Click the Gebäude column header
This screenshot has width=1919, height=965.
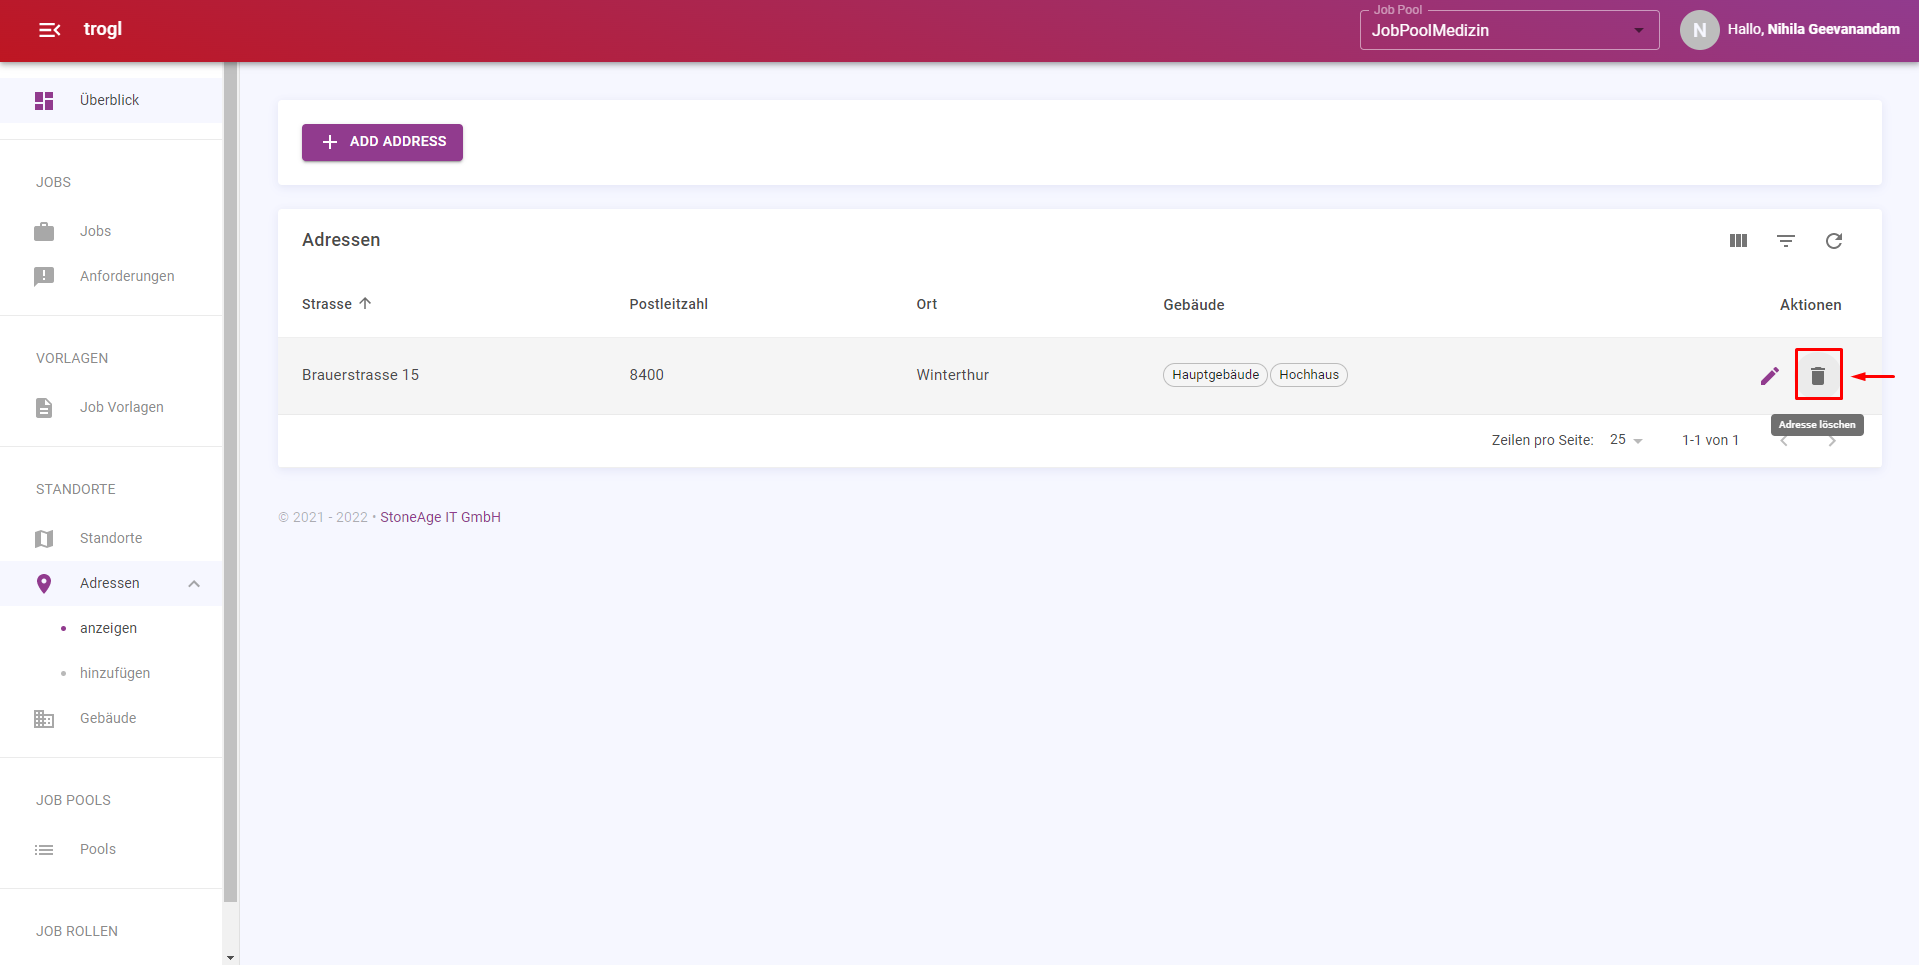point(1193,305)
